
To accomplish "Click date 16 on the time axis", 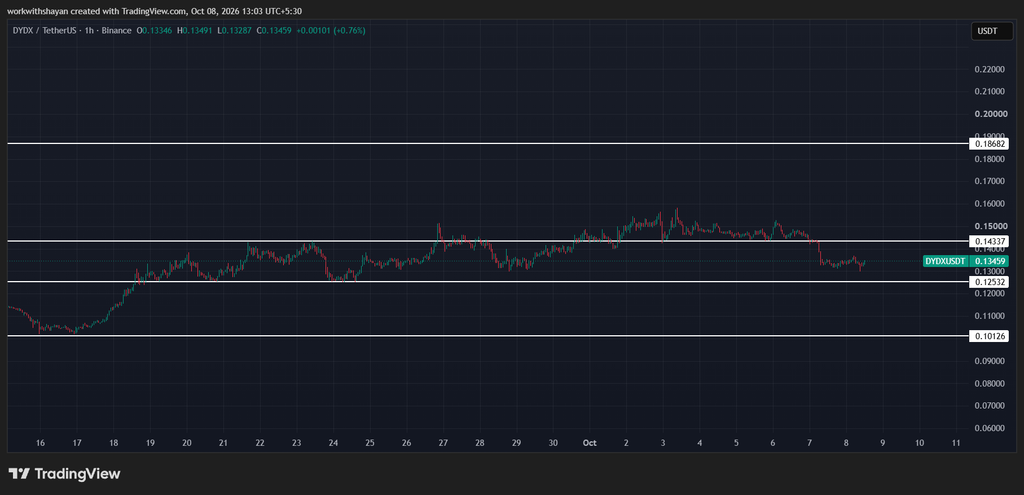I will click(x=40, y=443).
